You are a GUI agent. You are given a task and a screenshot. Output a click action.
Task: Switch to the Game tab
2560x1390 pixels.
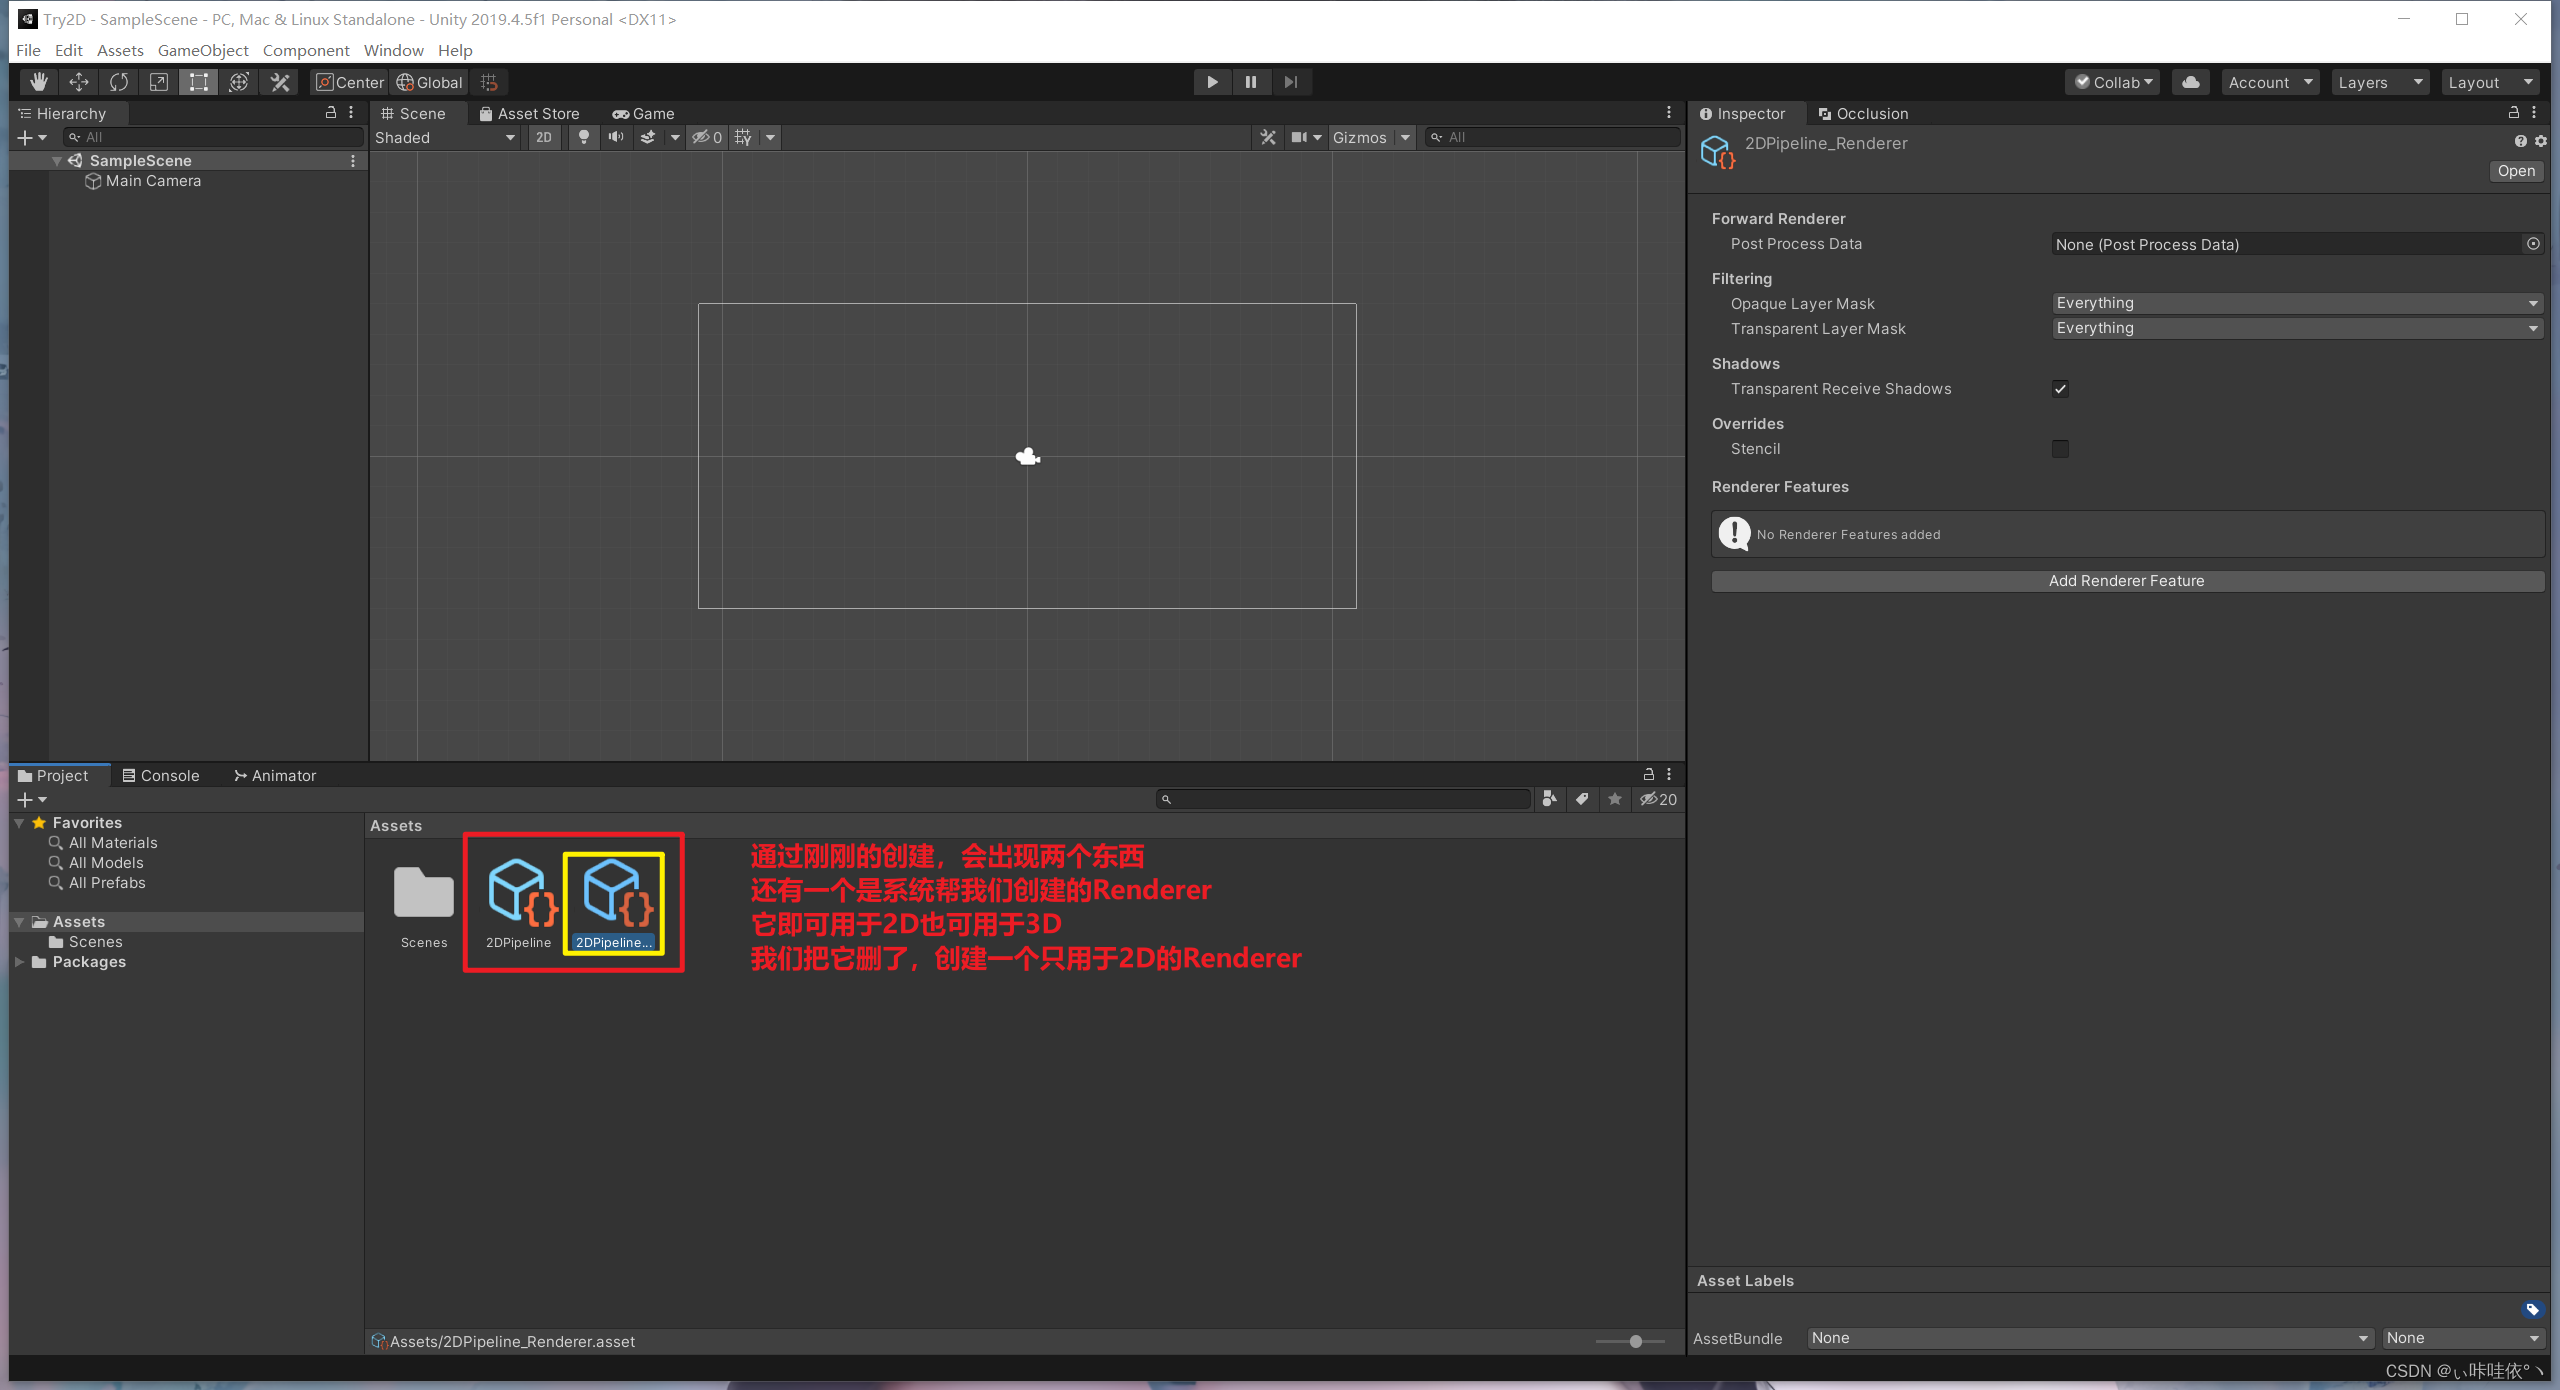pos(643,113)
